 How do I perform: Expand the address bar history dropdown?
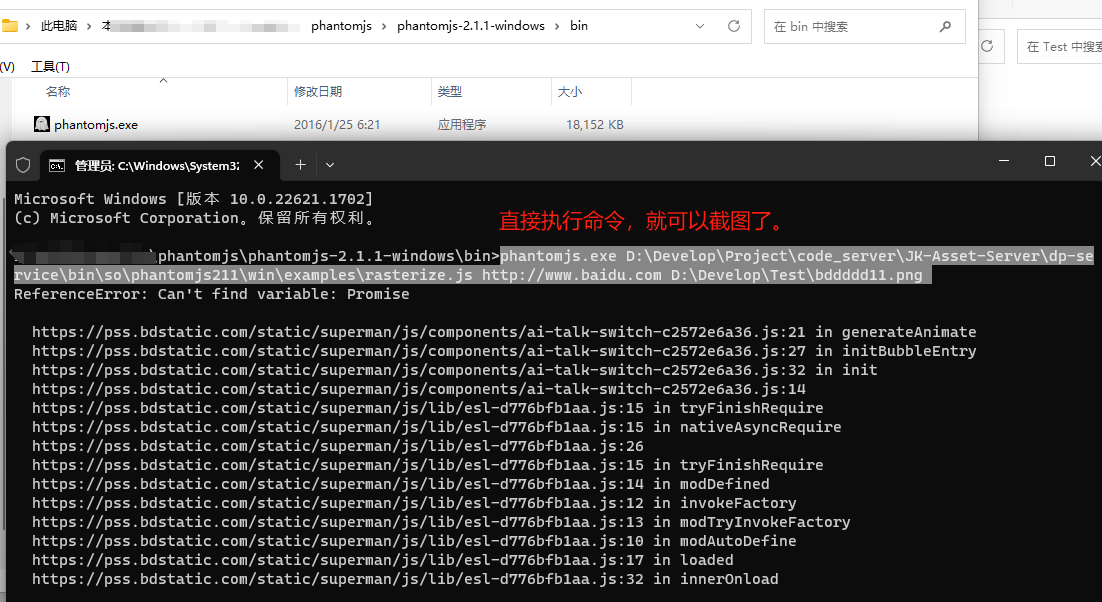pos(700,26)
